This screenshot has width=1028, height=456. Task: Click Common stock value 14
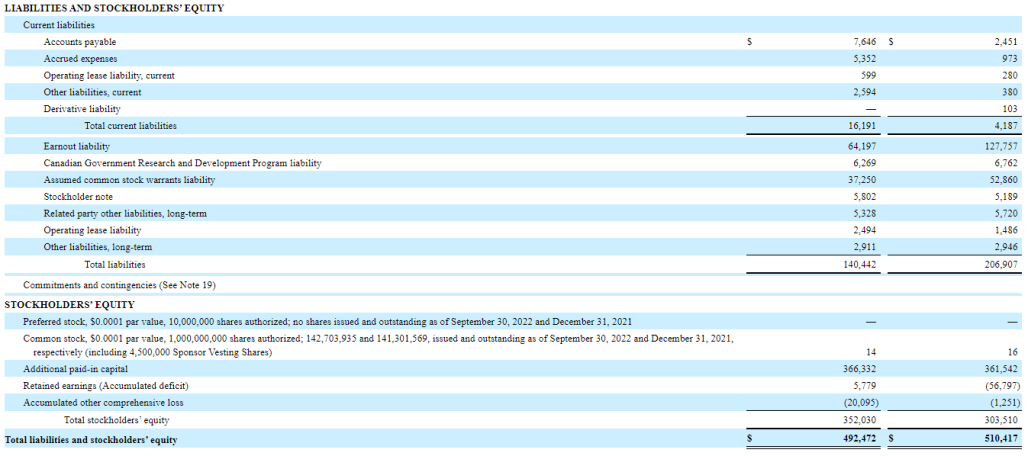tap(872, 353)
